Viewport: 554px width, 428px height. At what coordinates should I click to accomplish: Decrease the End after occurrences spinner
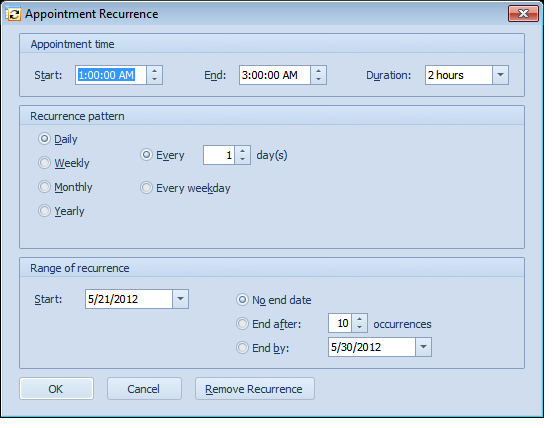(359, 327)
